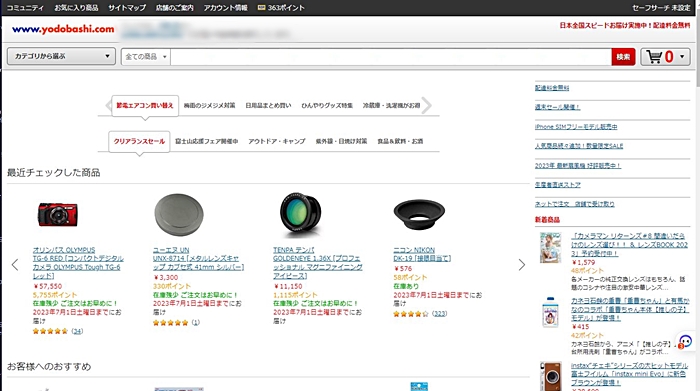The image size is (700, 391).
Task: Open the ニコン NIKON DK-19 product link
Action: [x=422, y=254]
